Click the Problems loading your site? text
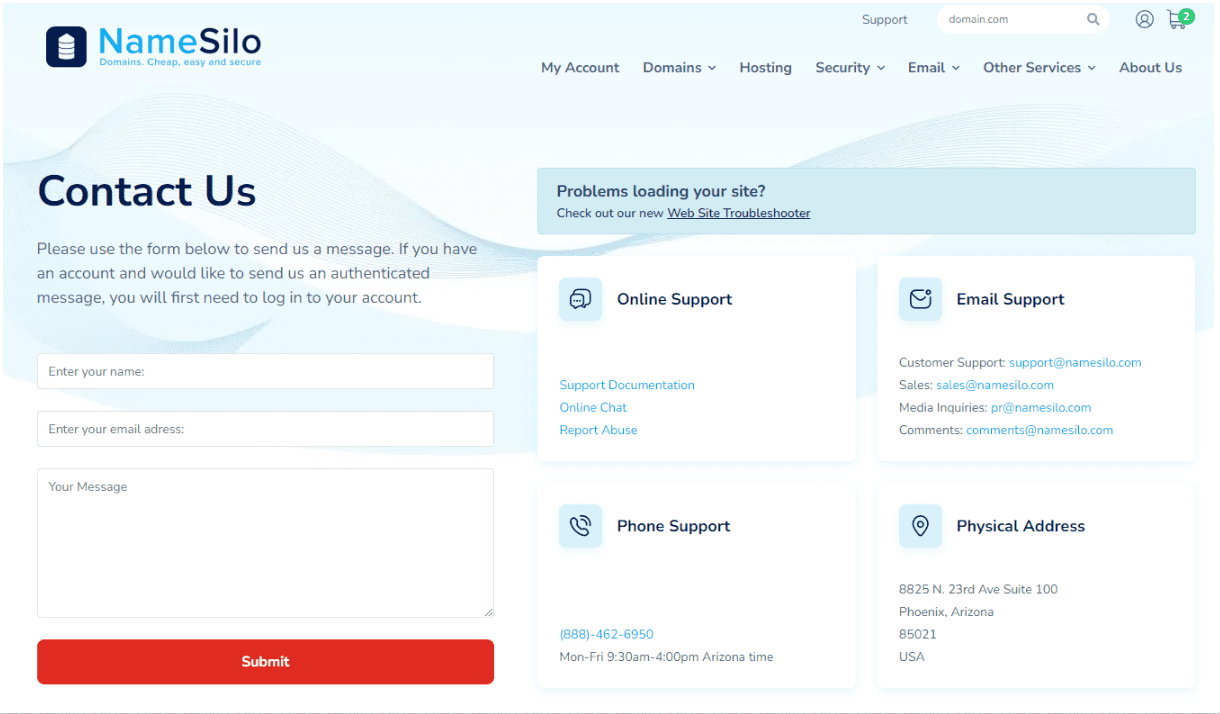Screen dimensions: 1220x714 coord(661,191)
